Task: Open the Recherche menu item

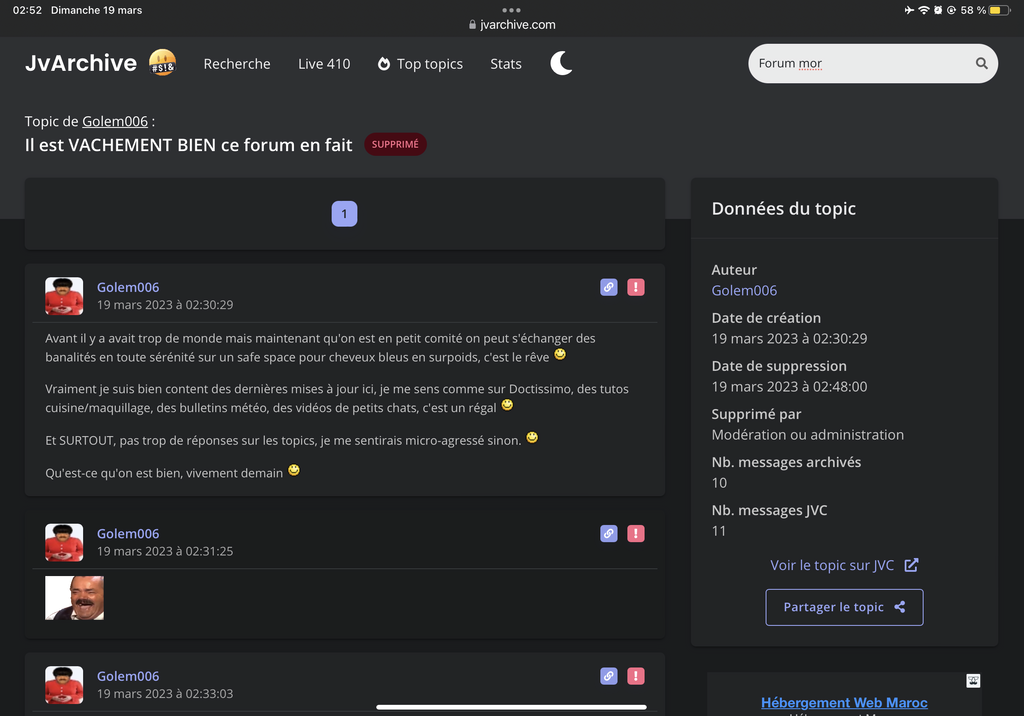Action: (x=237, y=64)
